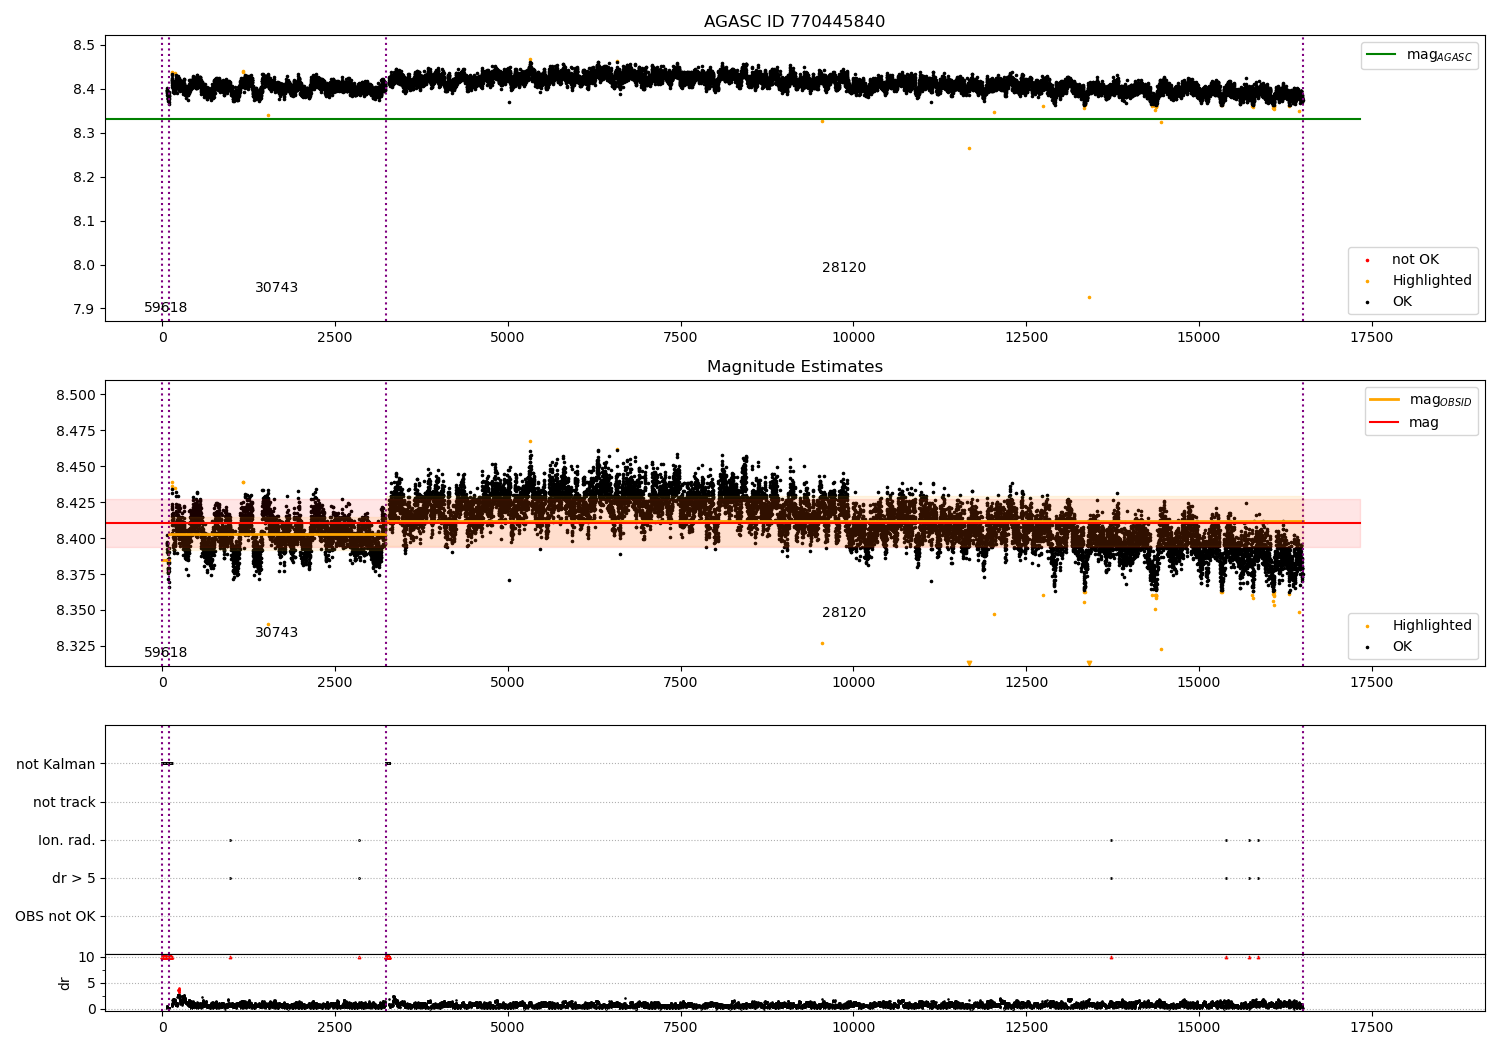Click the 8.3 tick on the top y-axis
This screenshot has height=1050, width=1500.
[x=84, y=134]
